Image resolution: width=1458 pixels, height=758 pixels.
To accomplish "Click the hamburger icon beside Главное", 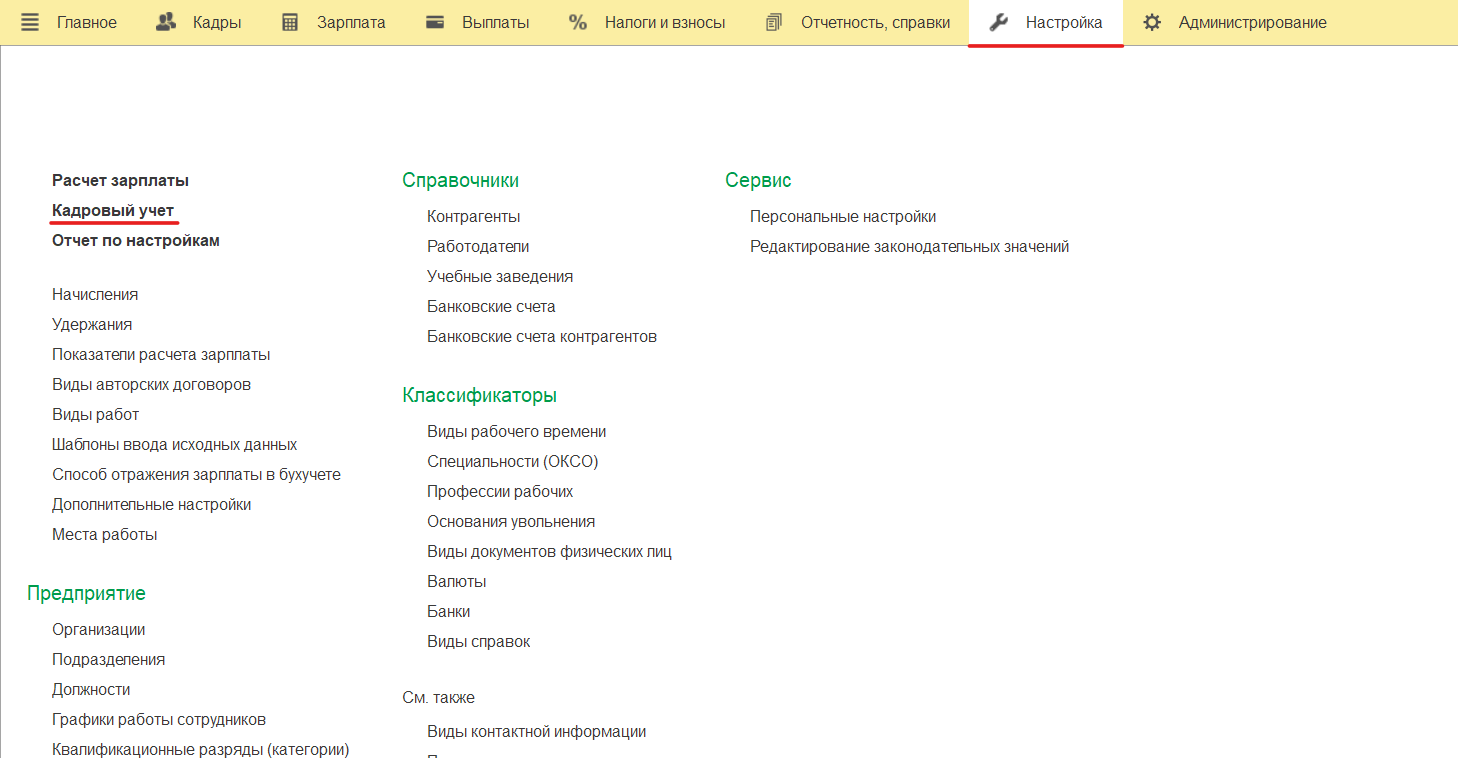I will pos(30,22).
